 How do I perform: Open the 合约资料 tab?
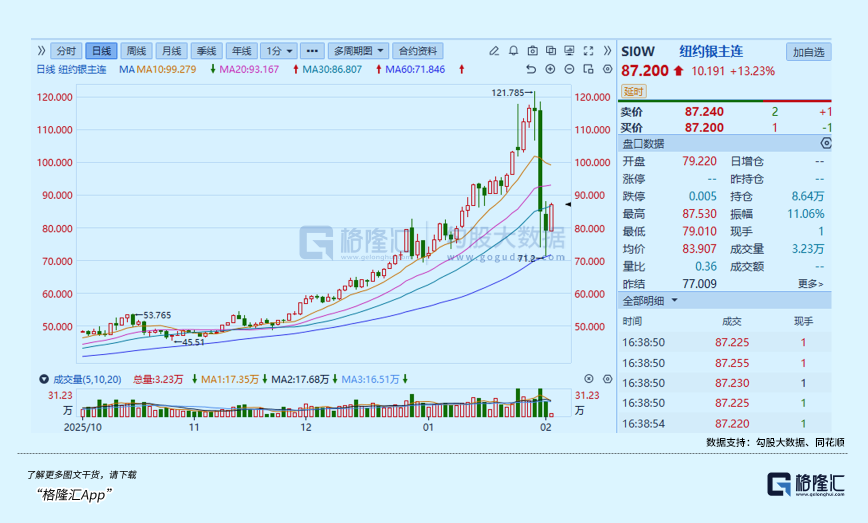point(418,50)
